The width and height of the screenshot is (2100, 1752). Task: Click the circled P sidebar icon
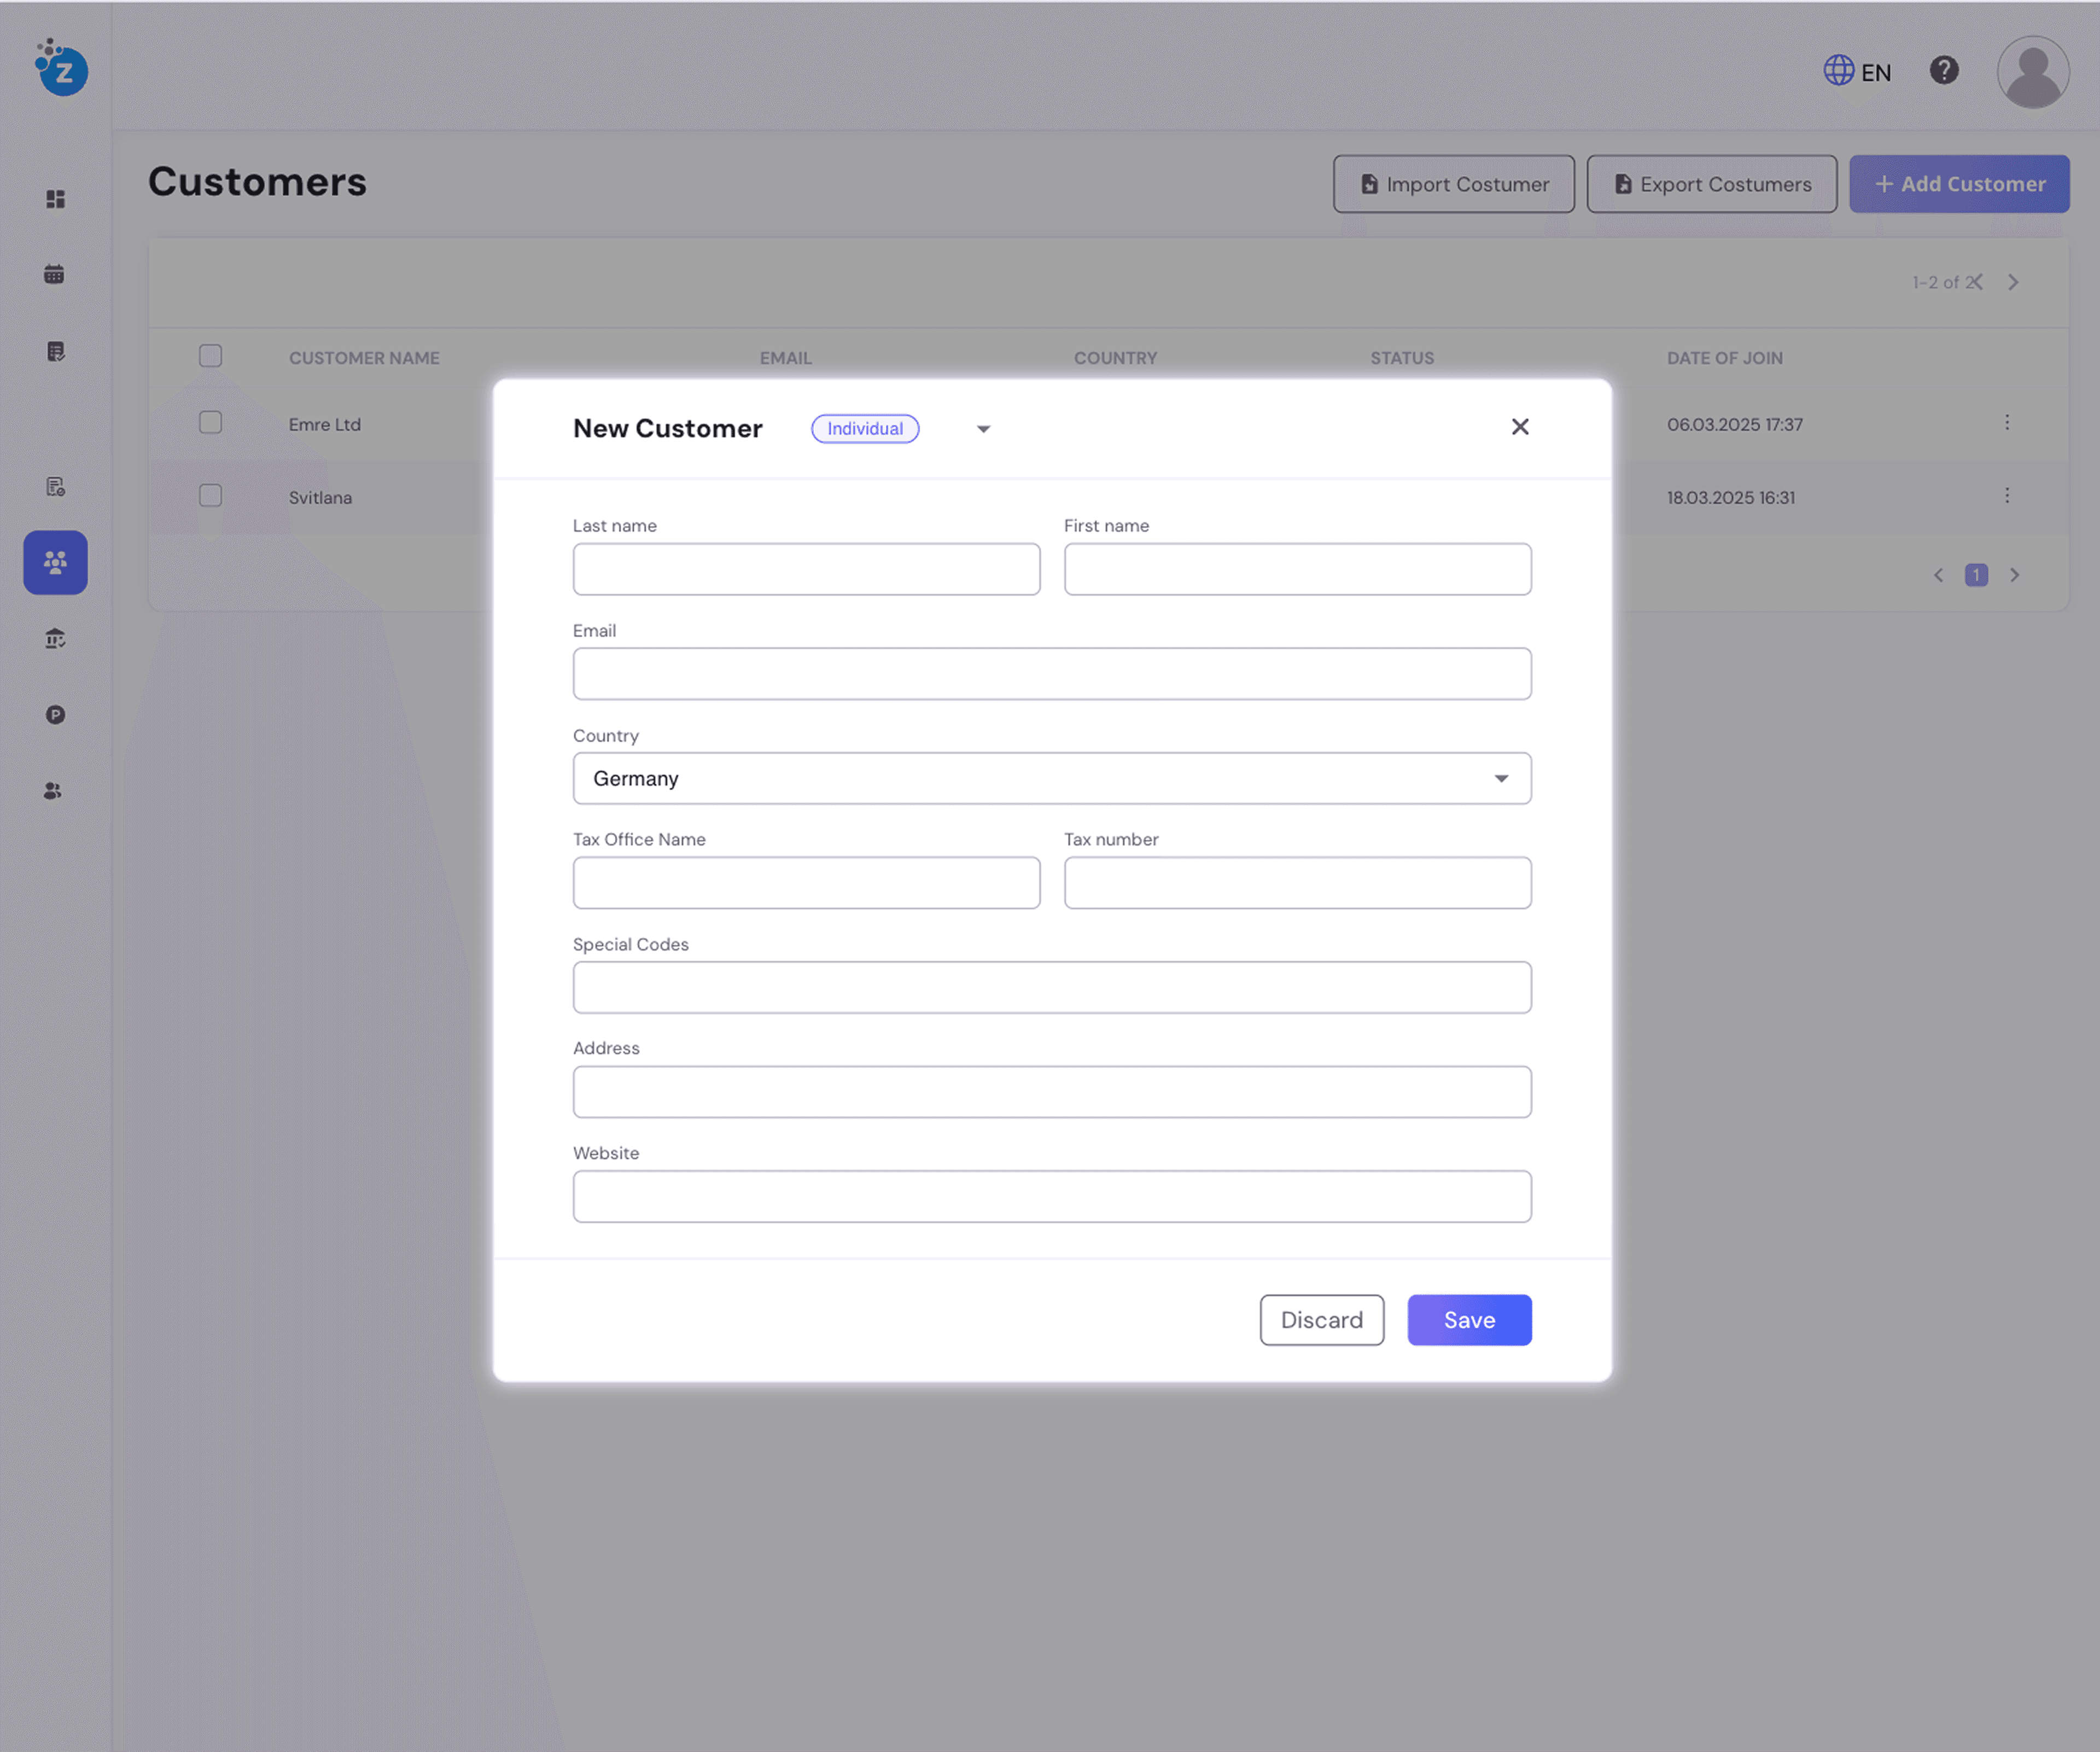[x=55, y=714]
